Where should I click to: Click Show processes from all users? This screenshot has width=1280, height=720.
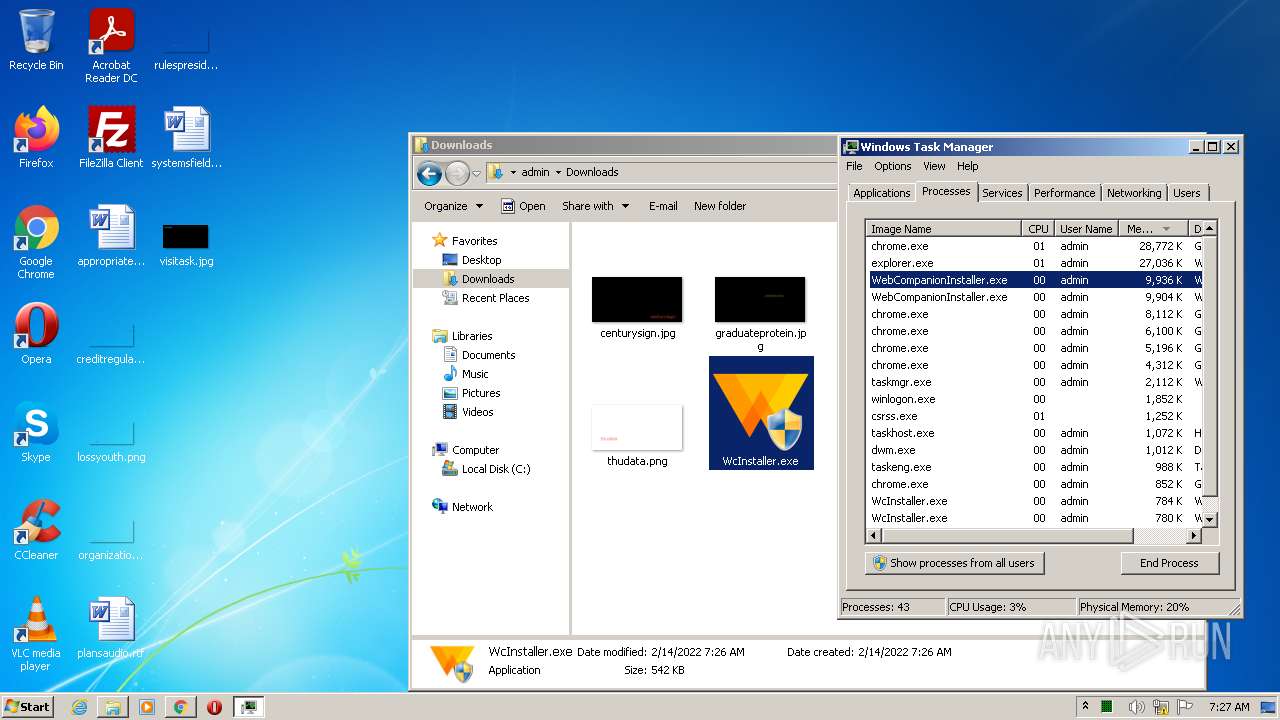[954, 563]
